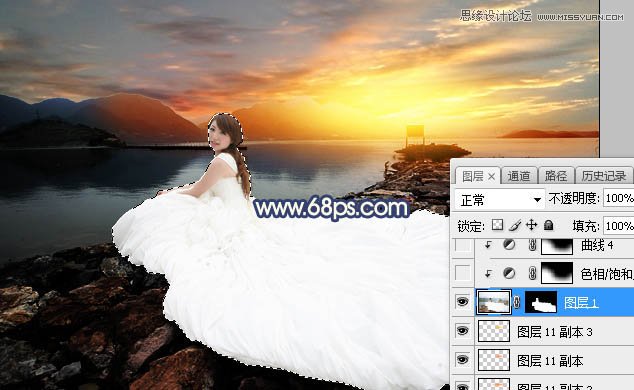Select the 色相/饱和度 layer mask thumbnail
Image resolution: width=634 pixels, height=390 pixels.
click(x=557, y=273)
